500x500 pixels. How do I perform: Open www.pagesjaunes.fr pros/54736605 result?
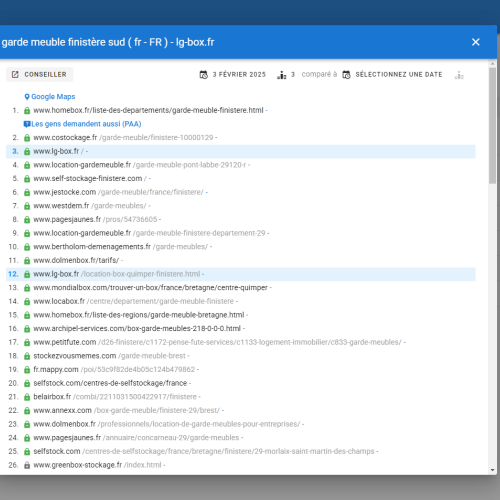(95, 220)
